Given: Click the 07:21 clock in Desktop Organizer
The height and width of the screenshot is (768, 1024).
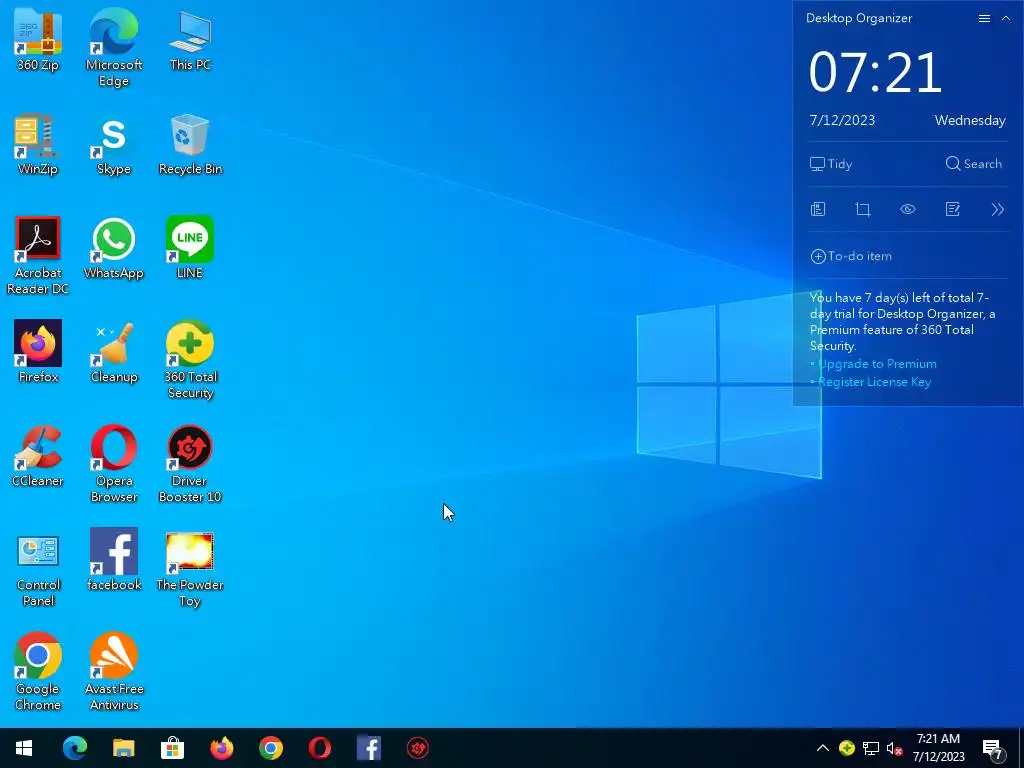Looking at the screenshot, I should (875, 72).
